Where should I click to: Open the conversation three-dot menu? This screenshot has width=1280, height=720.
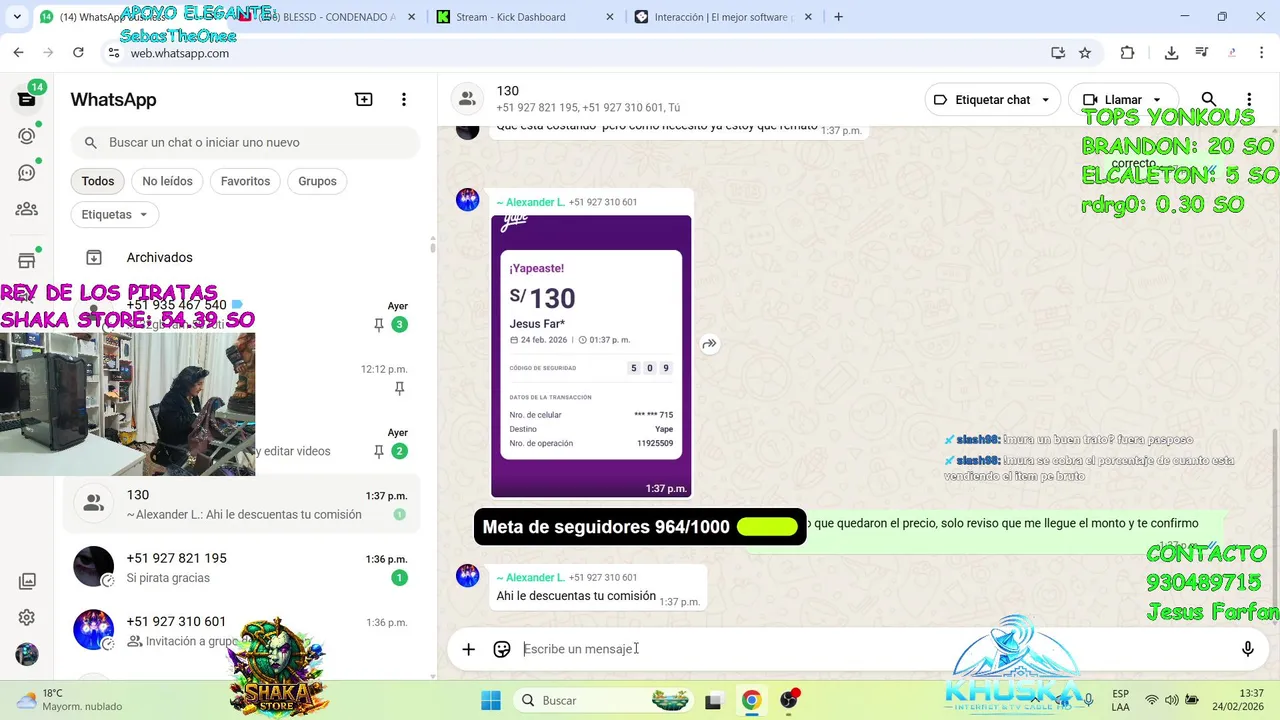click(1249, 99)
